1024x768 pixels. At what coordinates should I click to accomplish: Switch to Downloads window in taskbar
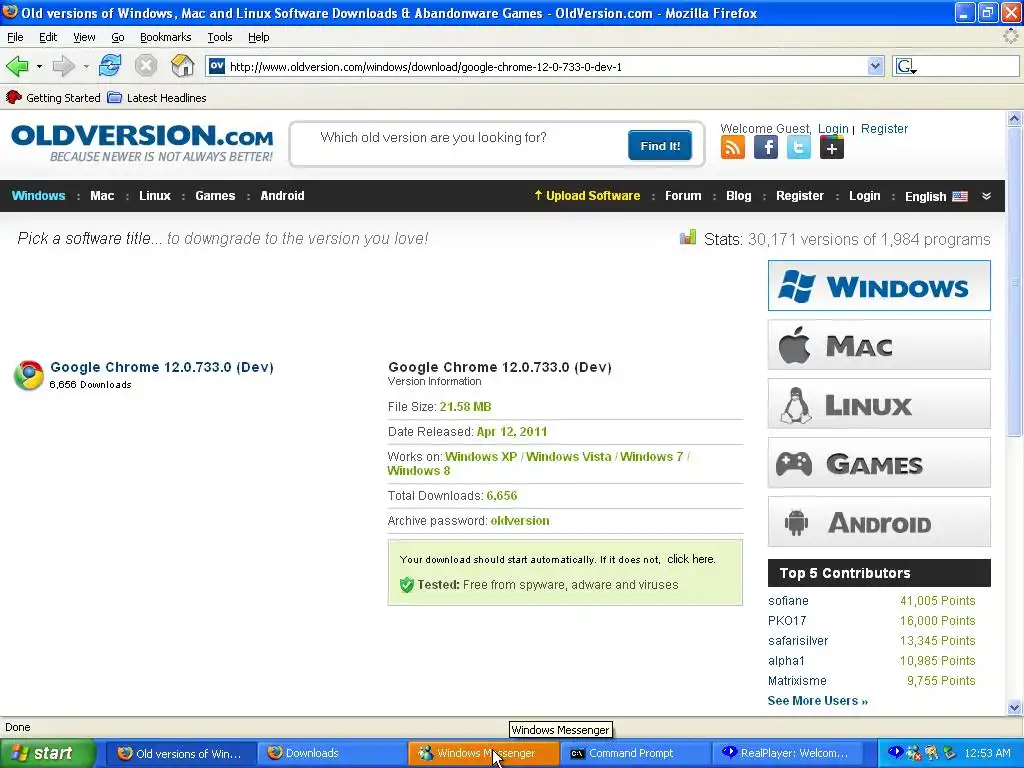[x=332, y=754]
